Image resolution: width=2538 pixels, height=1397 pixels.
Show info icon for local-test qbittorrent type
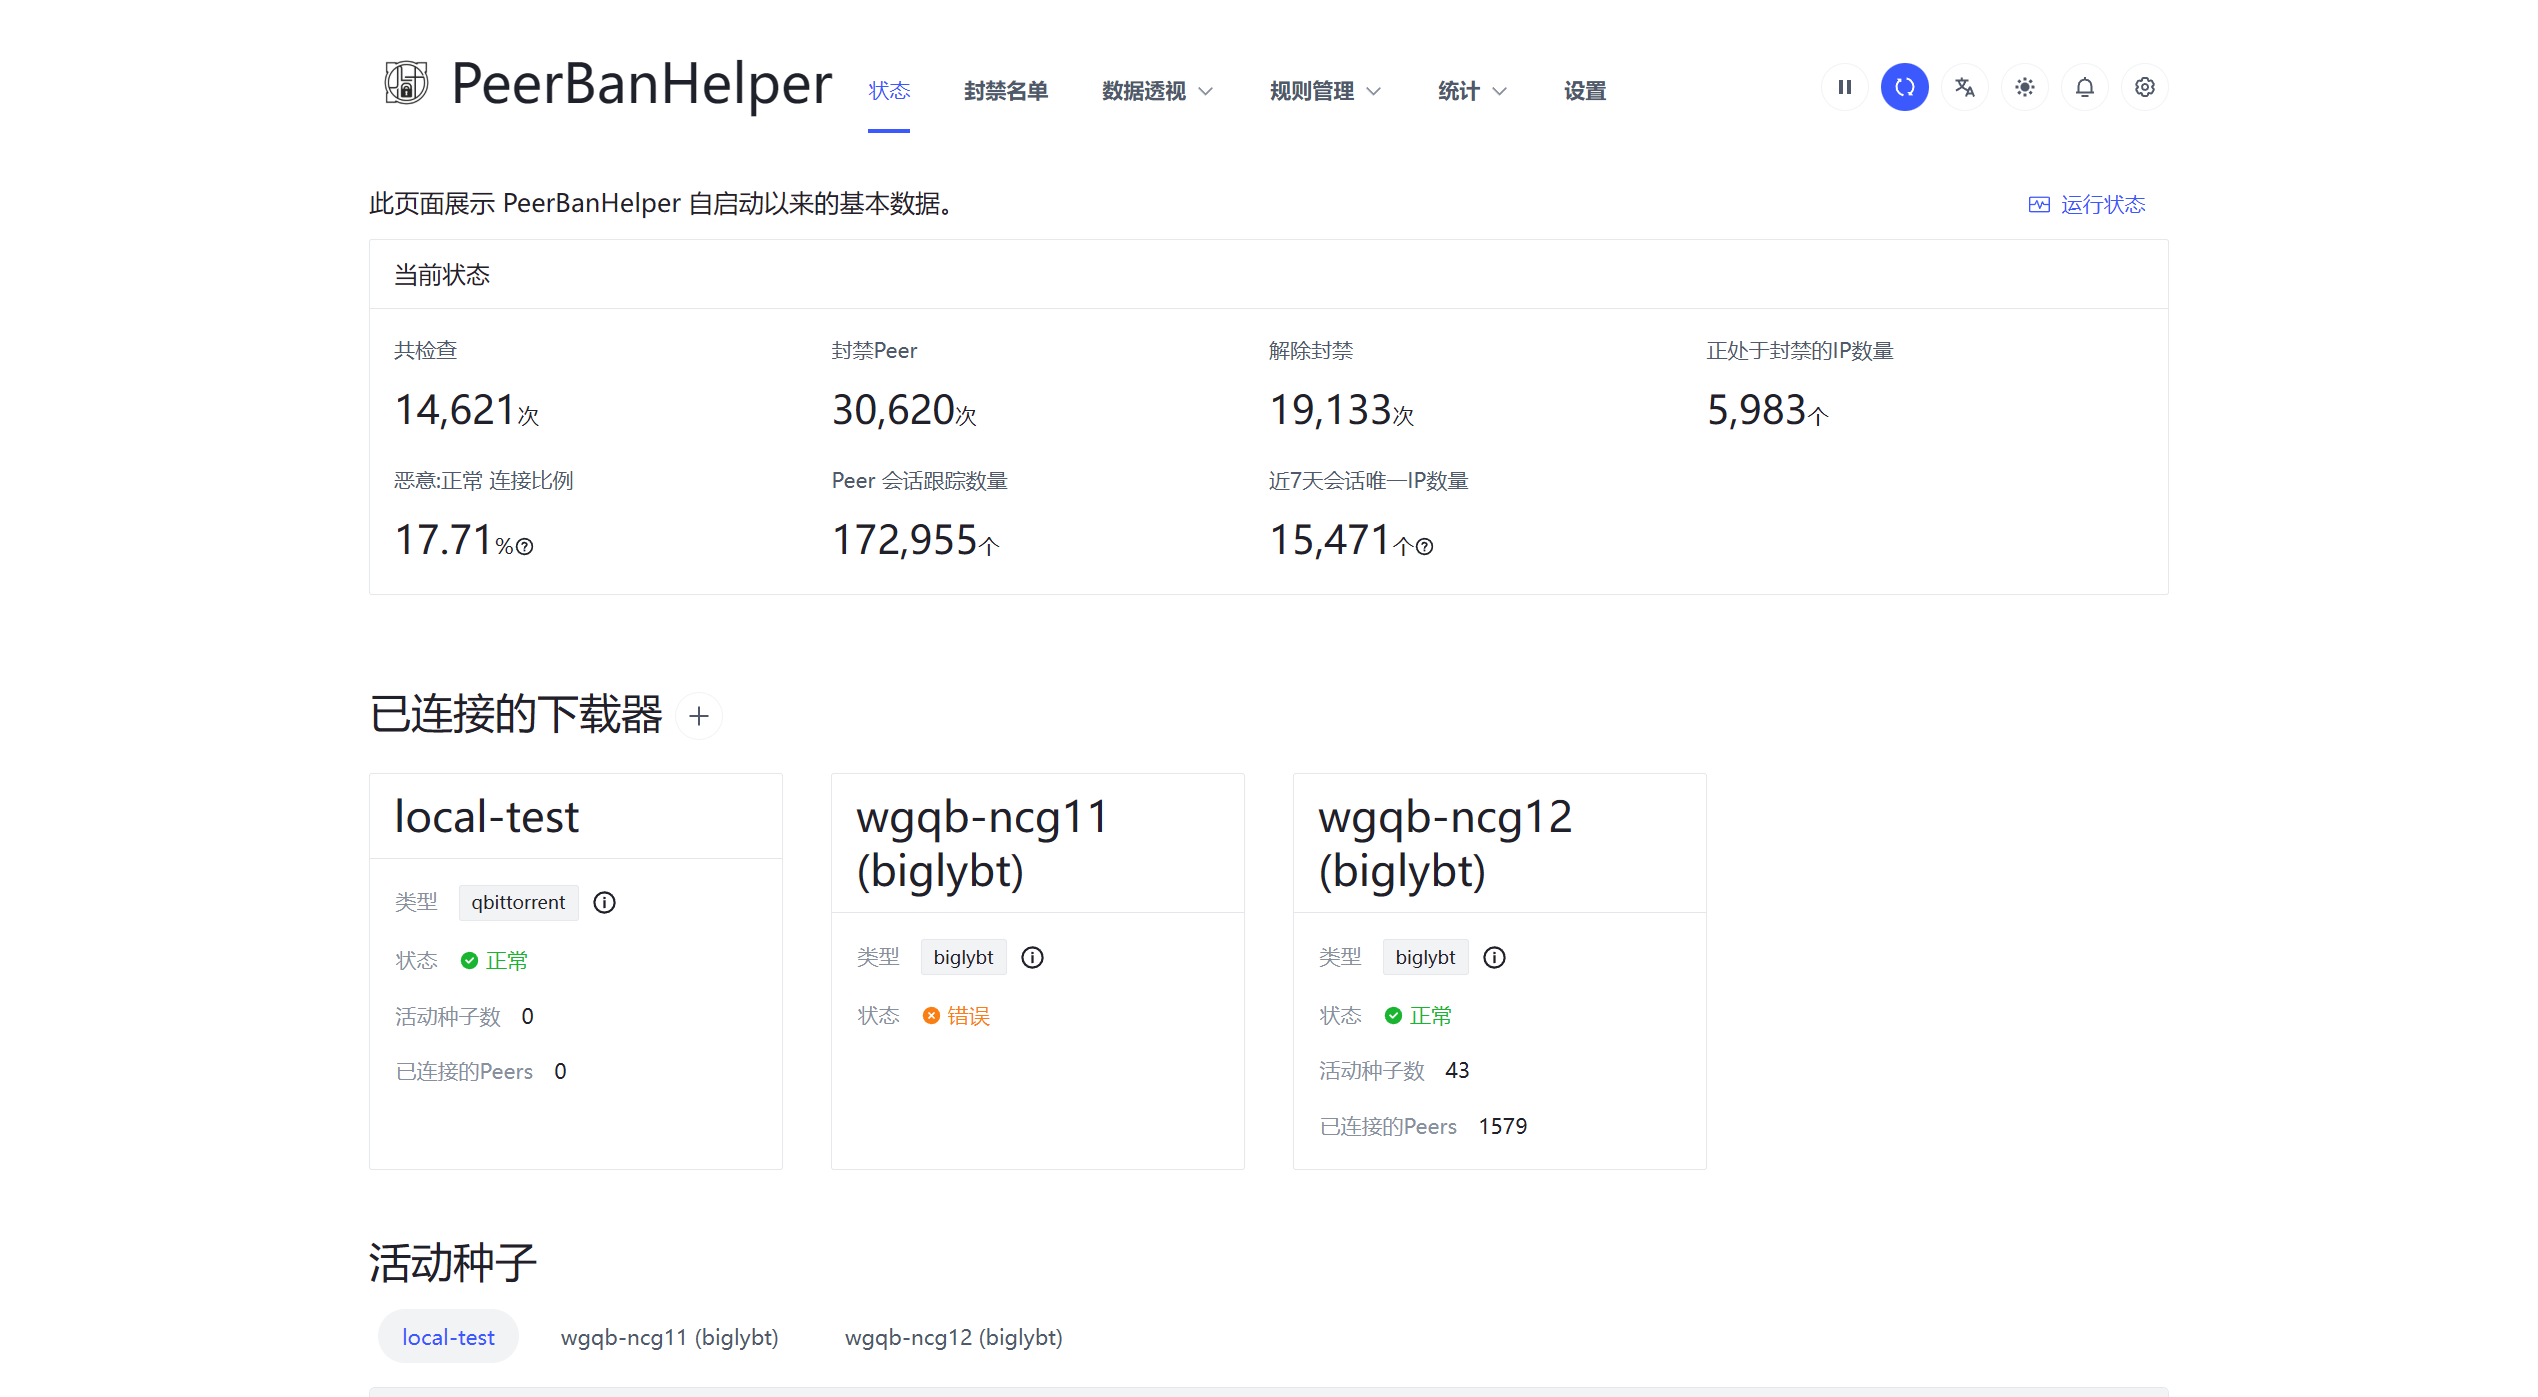(604, 903)
